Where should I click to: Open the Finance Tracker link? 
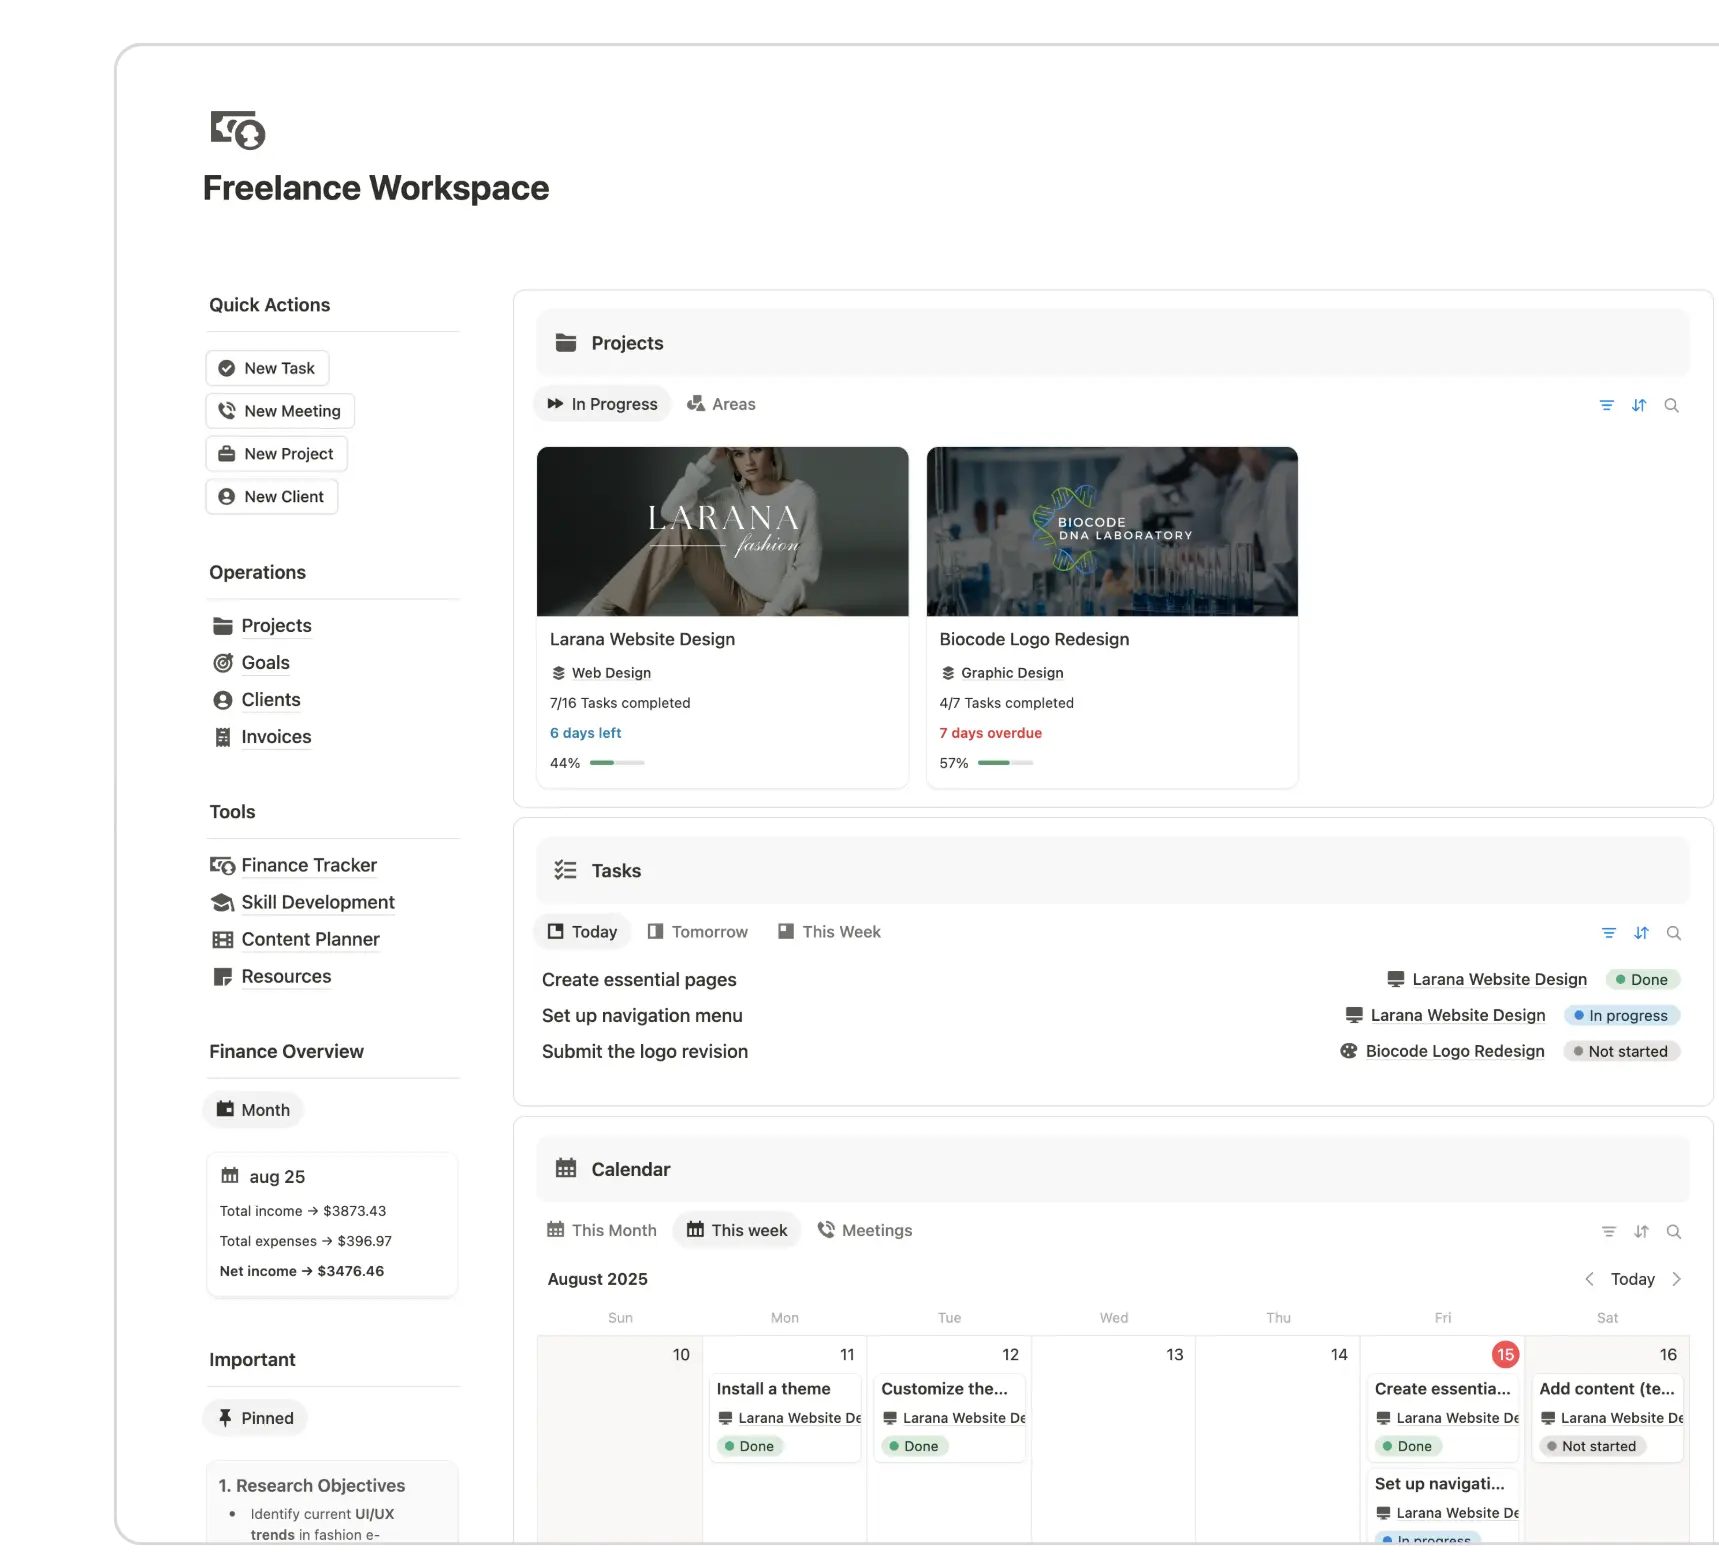(x=308, y=865)
